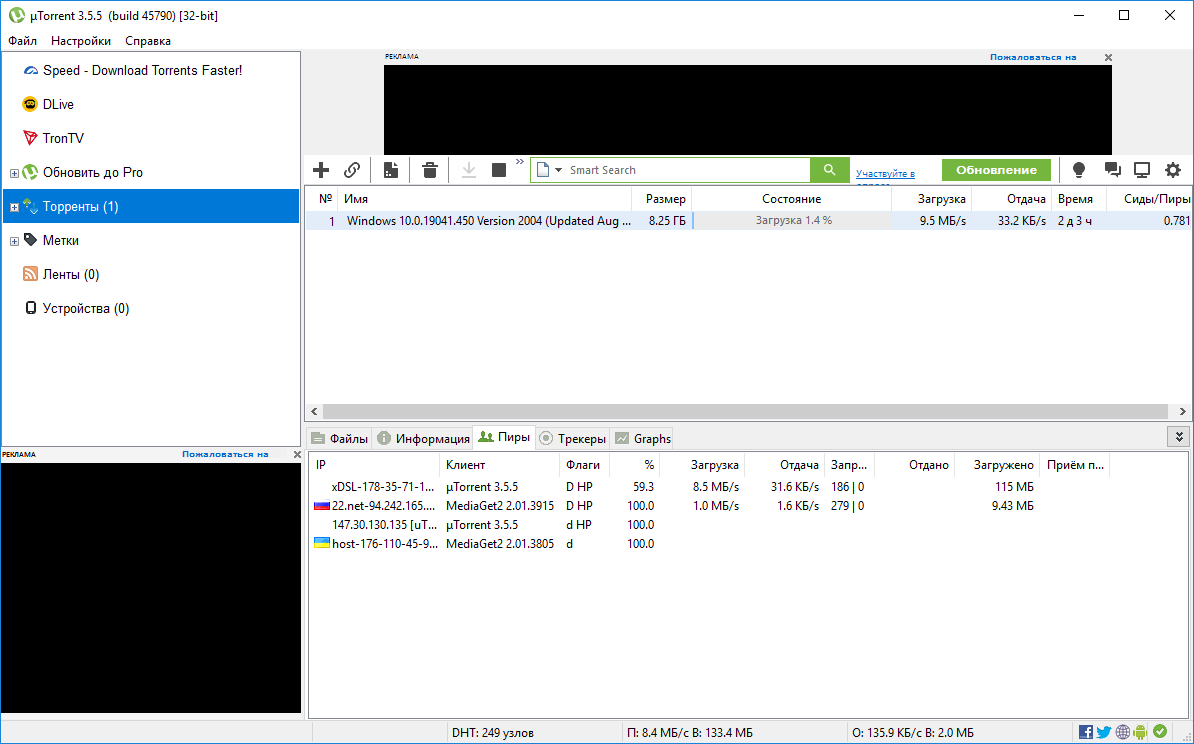Click the Create New Torrent file icon
This screenshot has width=1194, height=744.
point(391,170)
